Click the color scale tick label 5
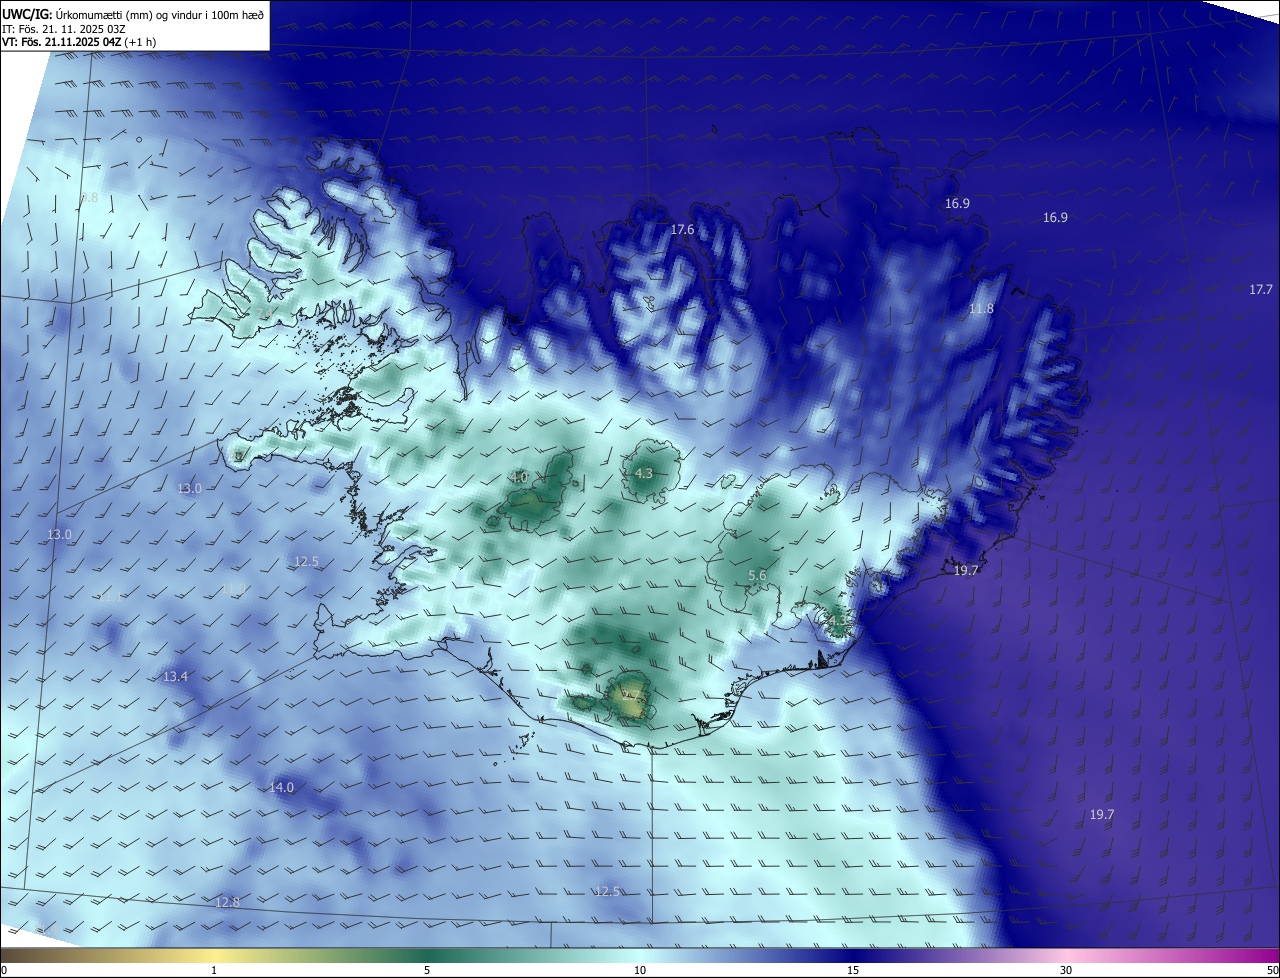The image size is (1280, 978). pos(427,970)
